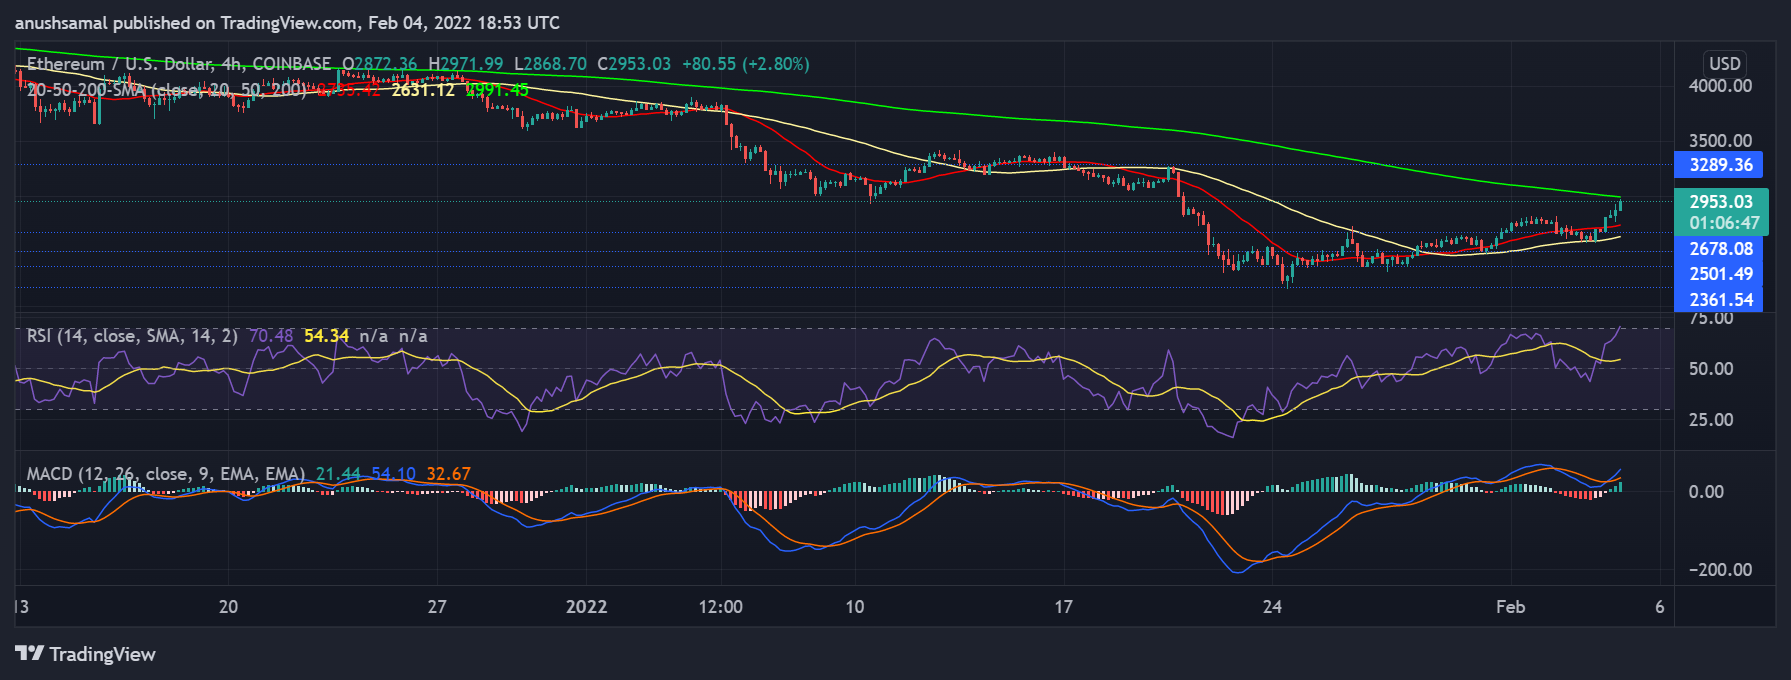
Task: Click the yellow RSI average value 54.34
Action: coord(326,336)
